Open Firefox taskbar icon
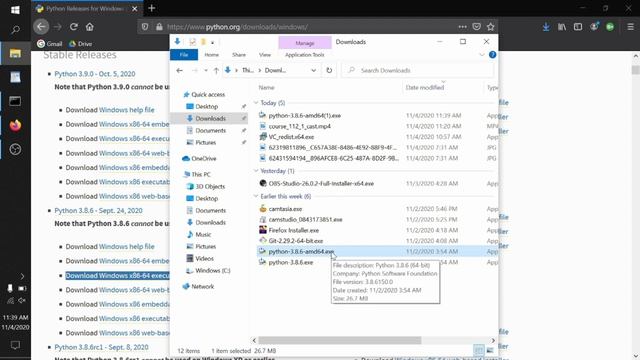 15,125
